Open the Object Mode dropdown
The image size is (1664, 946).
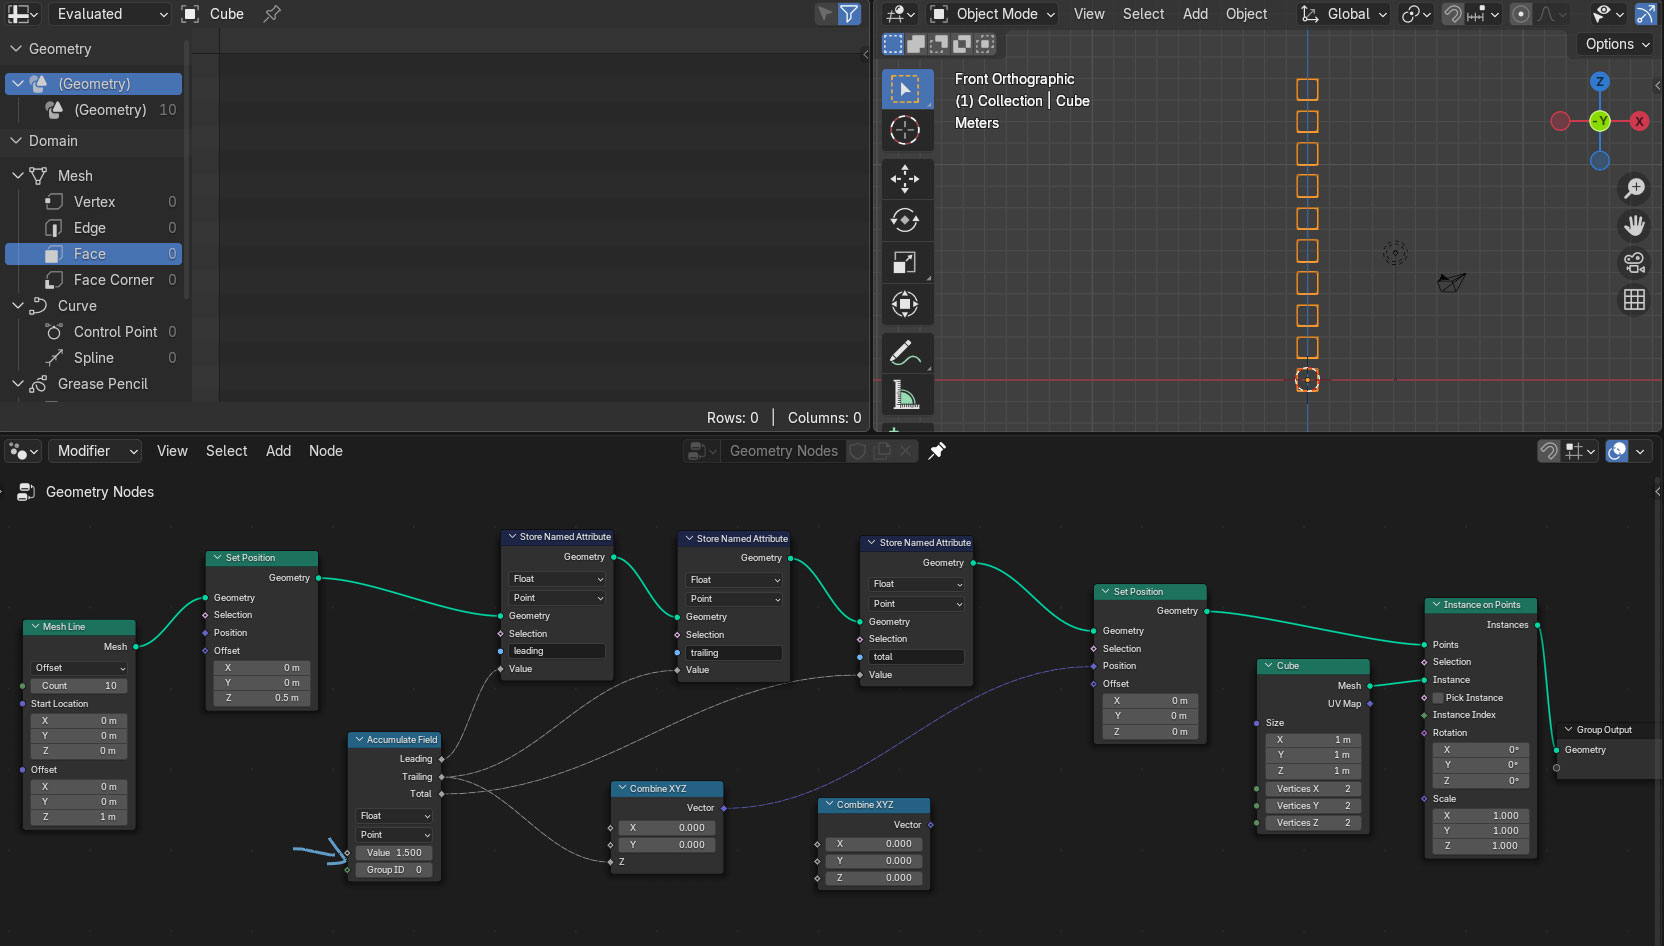coord(993,14)
